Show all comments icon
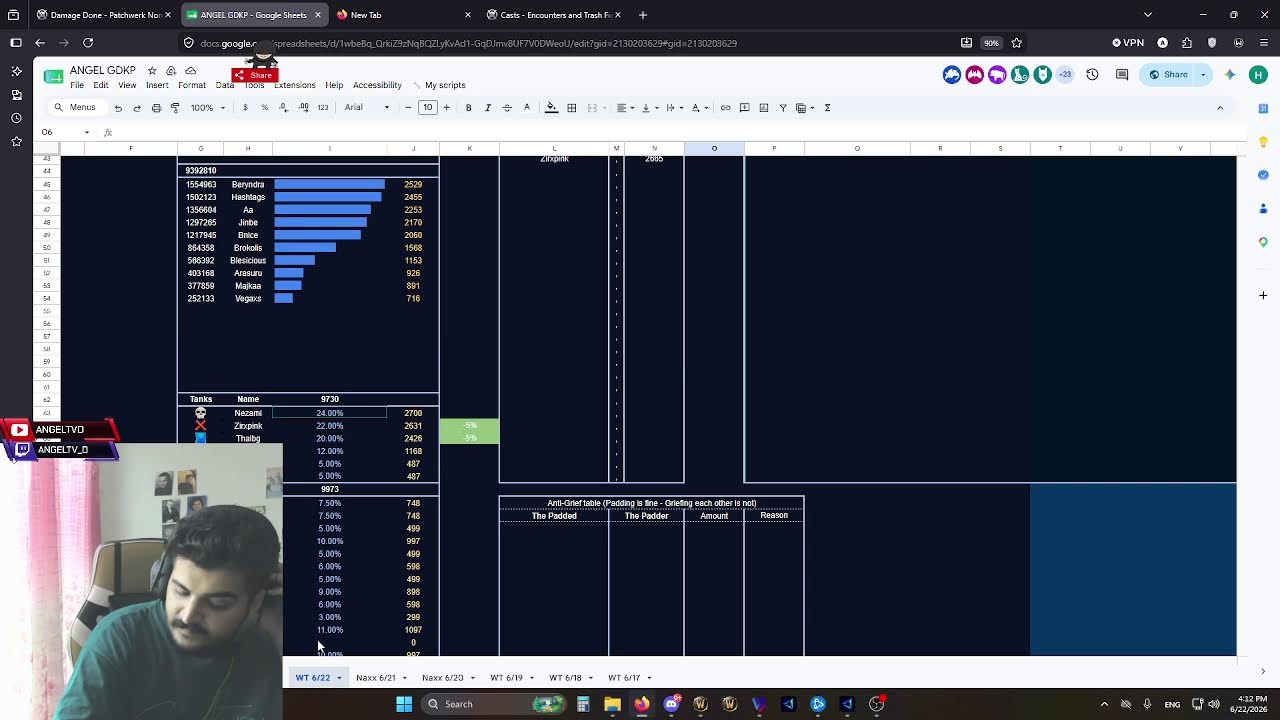 pos(1122,74)
